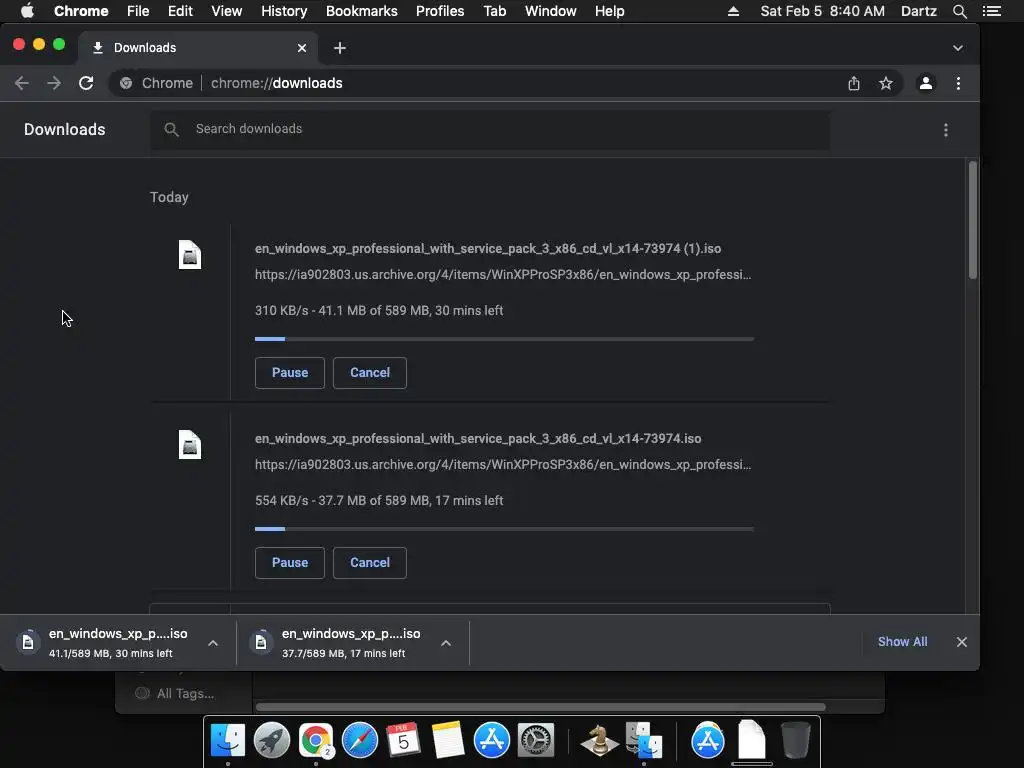Open a new tab with the plus button

tap(340, 48)
